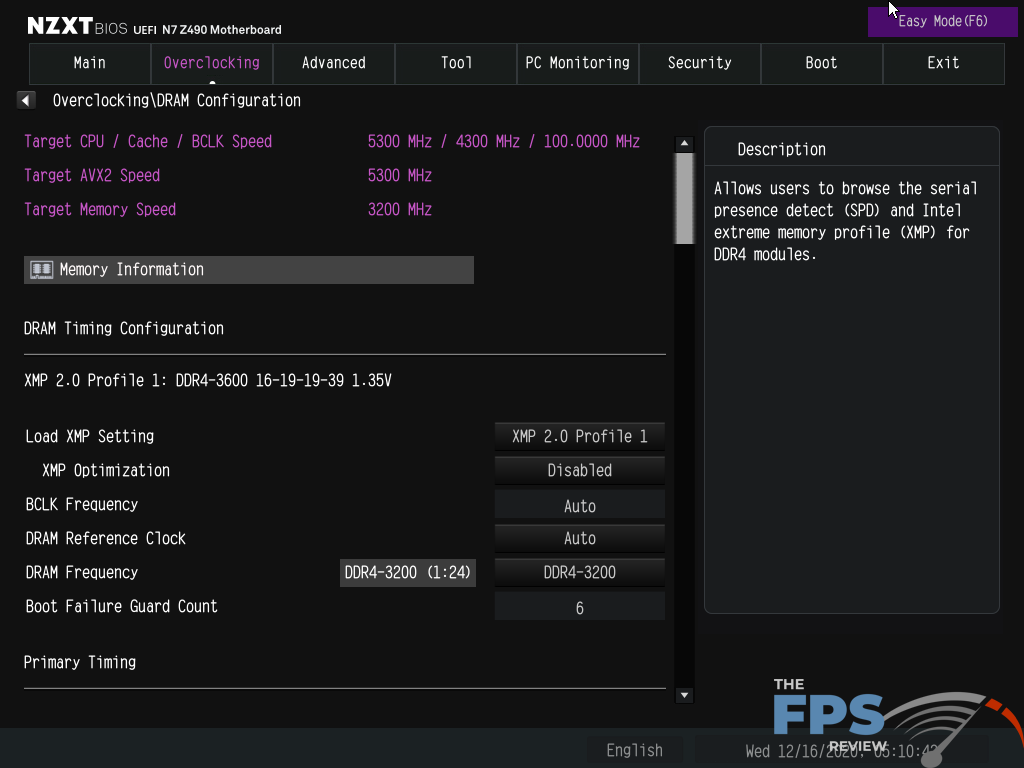Switch to Easy Mode (F6)

click(942, 22)
